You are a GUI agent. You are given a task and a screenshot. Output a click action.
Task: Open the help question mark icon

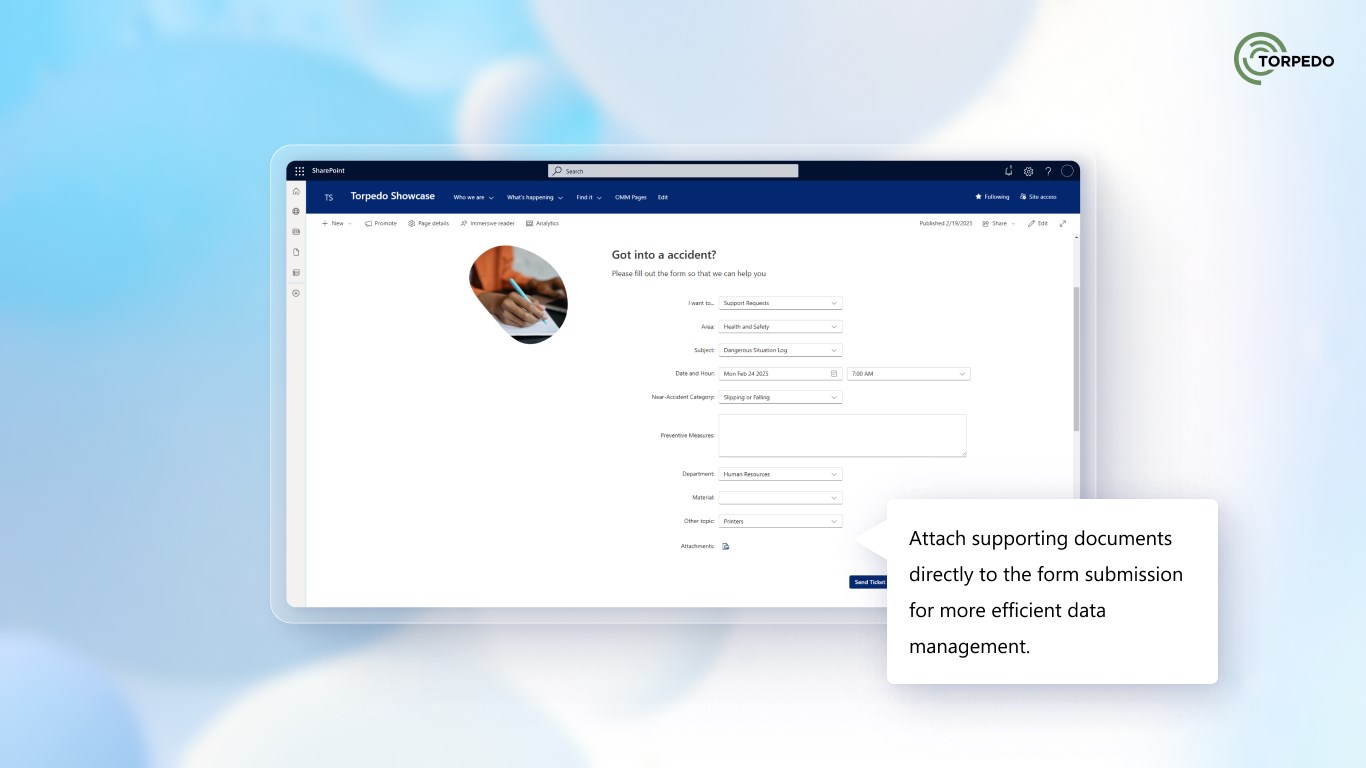tap(1048, 171)
